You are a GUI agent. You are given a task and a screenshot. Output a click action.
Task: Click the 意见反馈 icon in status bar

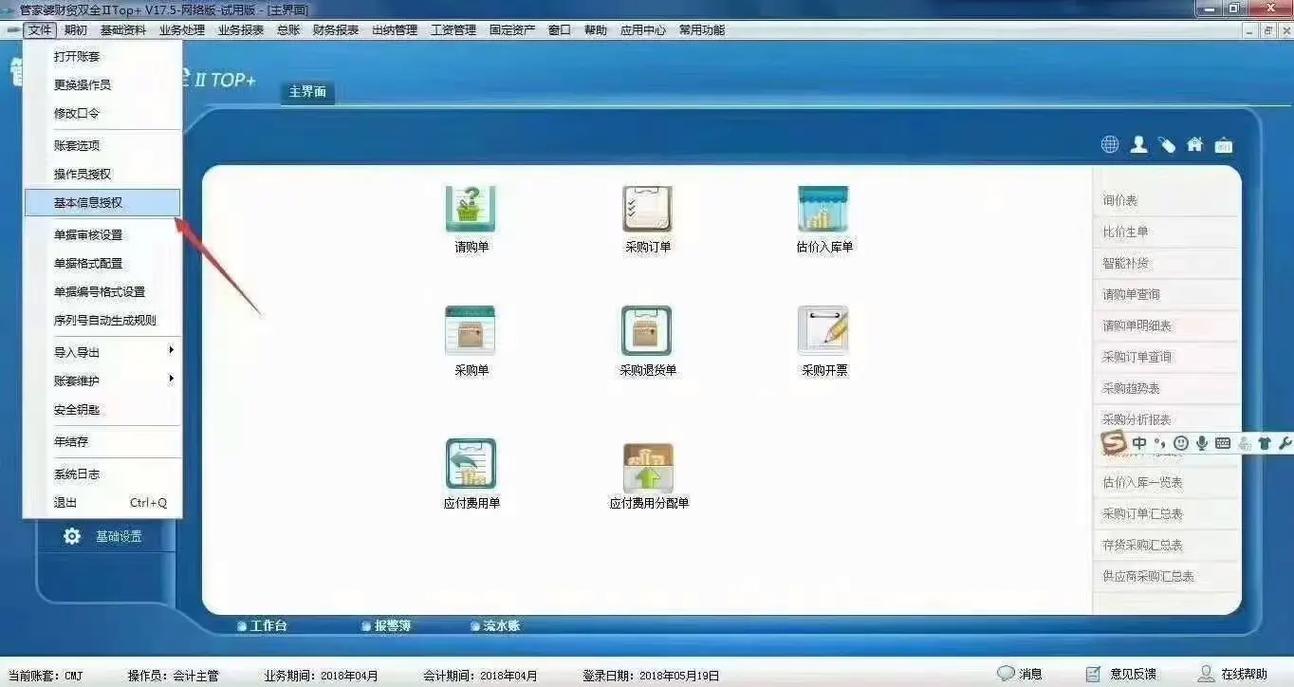click(x=1094, y=674)
